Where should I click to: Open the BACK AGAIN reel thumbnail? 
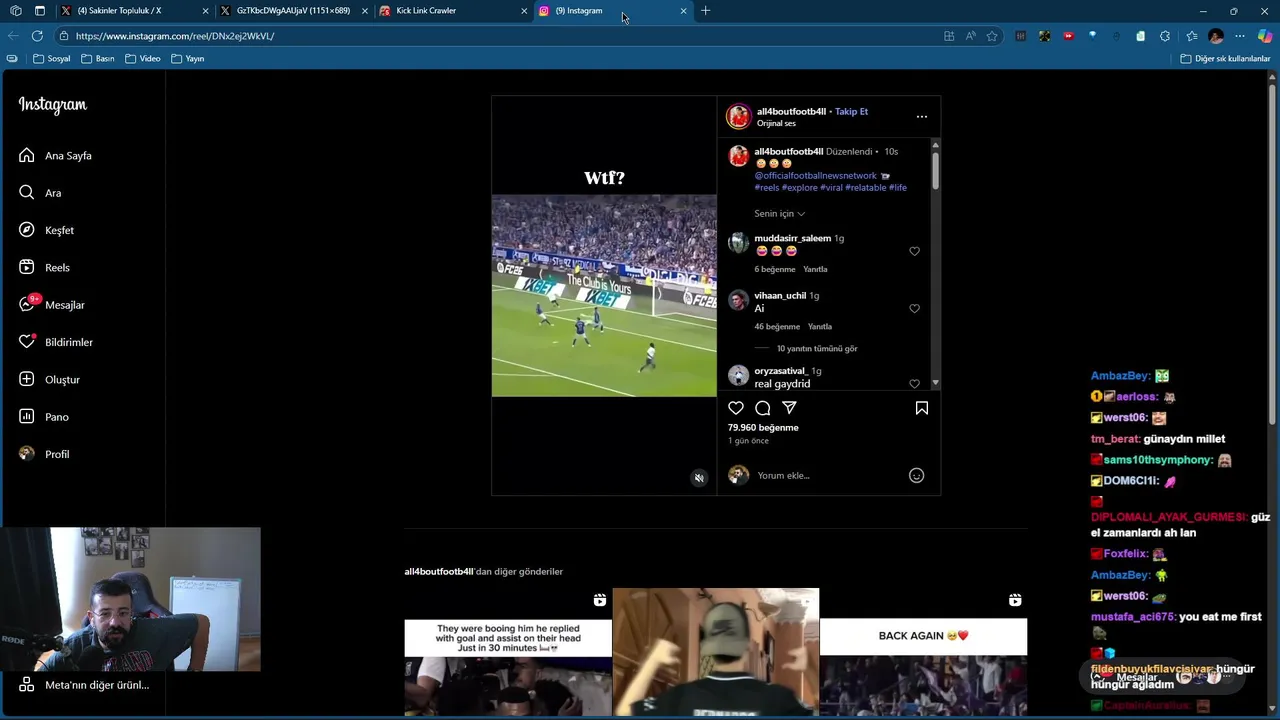923,652
